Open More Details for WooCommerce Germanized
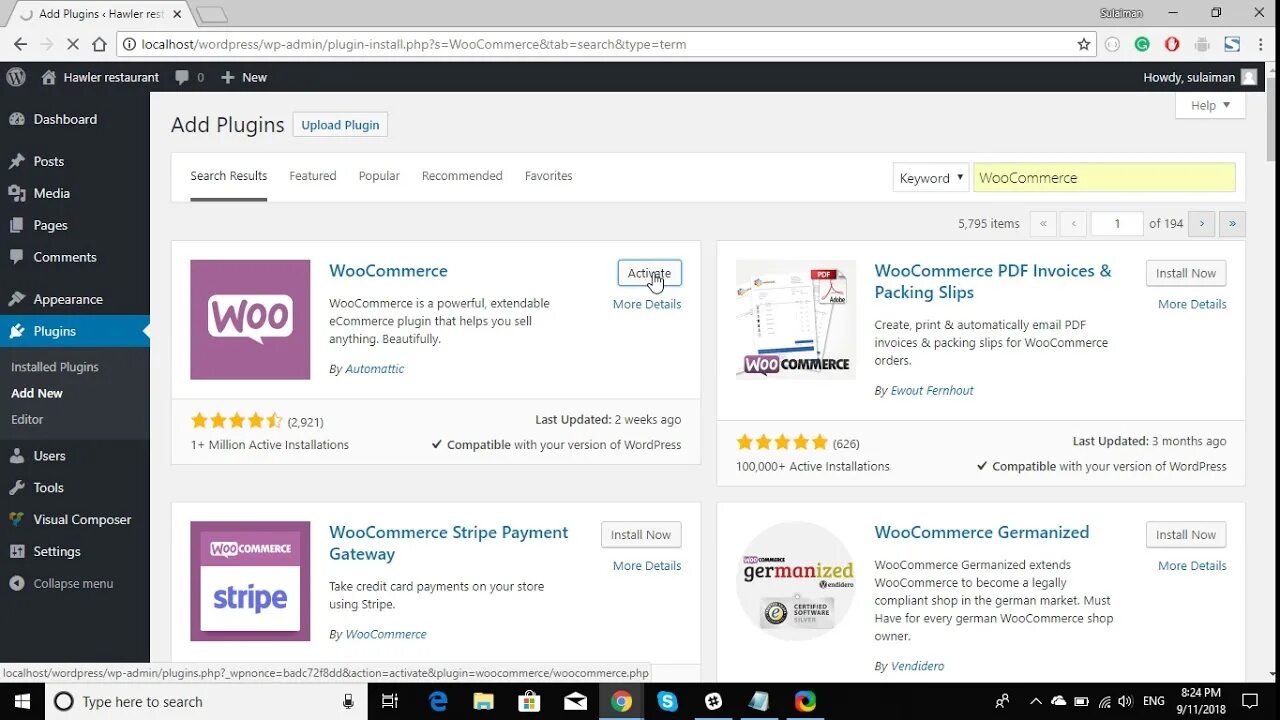The image size is (1280, 720). click(x=1192, y=566)
